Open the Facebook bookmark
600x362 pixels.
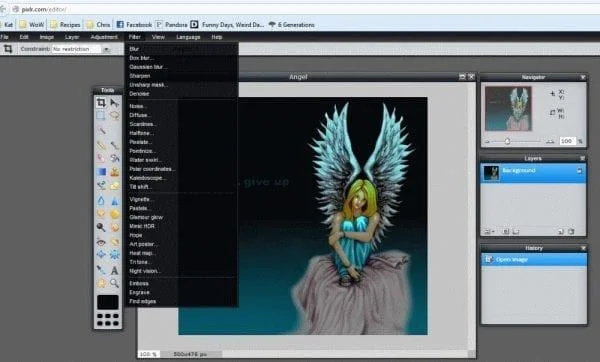coord(134,24)
